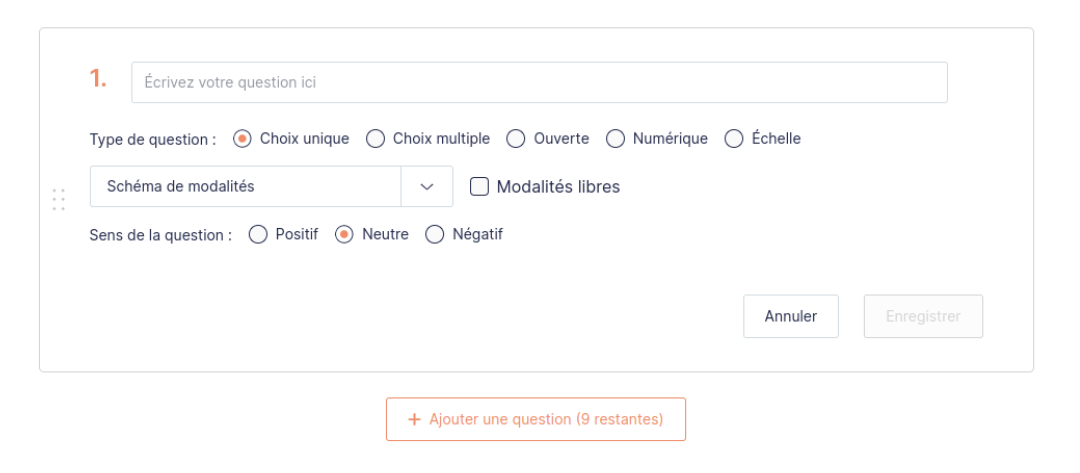Viewport: 1080px width, 473px height.
Task: Set the question sense to Négatif
Action: pos(434,235)
